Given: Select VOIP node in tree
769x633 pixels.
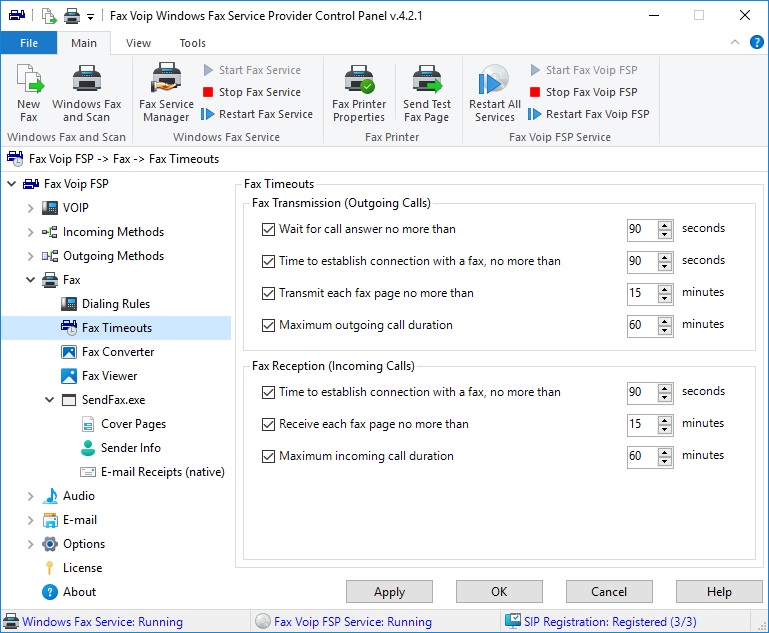Looking at the screenshot, I should (76, 208).
